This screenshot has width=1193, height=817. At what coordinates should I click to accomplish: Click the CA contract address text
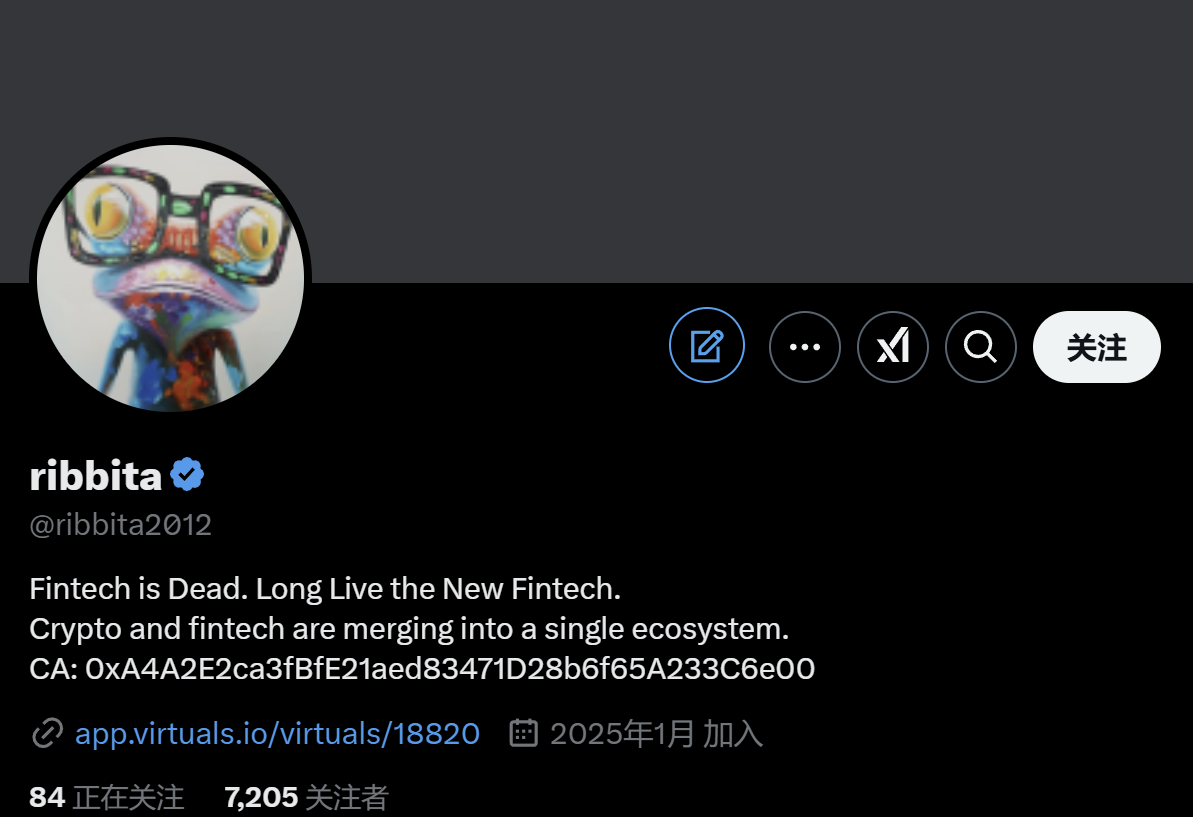pos(450,668)
